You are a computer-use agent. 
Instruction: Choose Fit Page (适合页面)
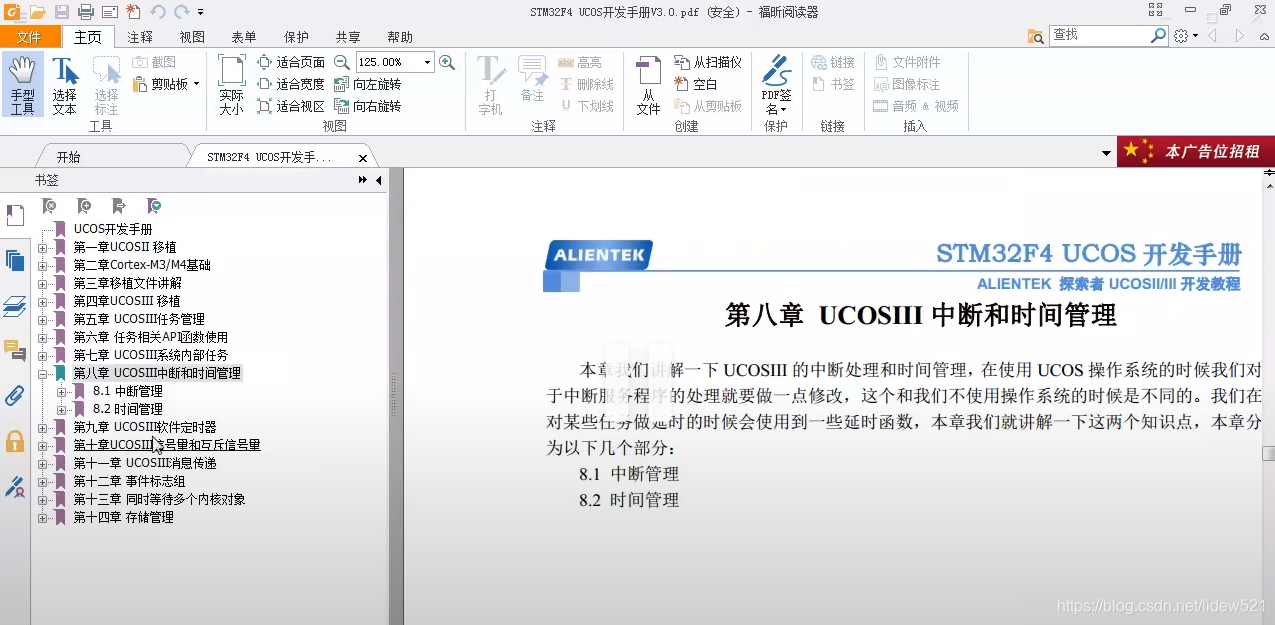coord(291,62)
